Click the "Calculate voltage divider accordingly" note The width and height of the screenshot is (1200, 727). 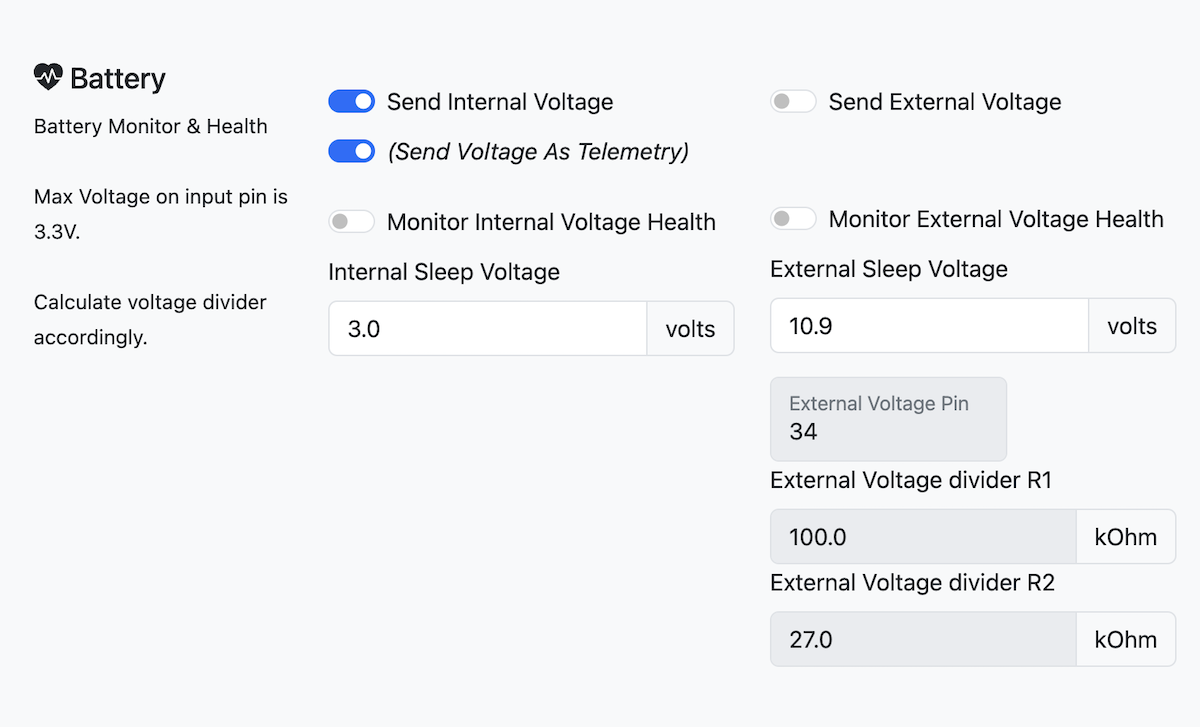[x=150, y=319]
